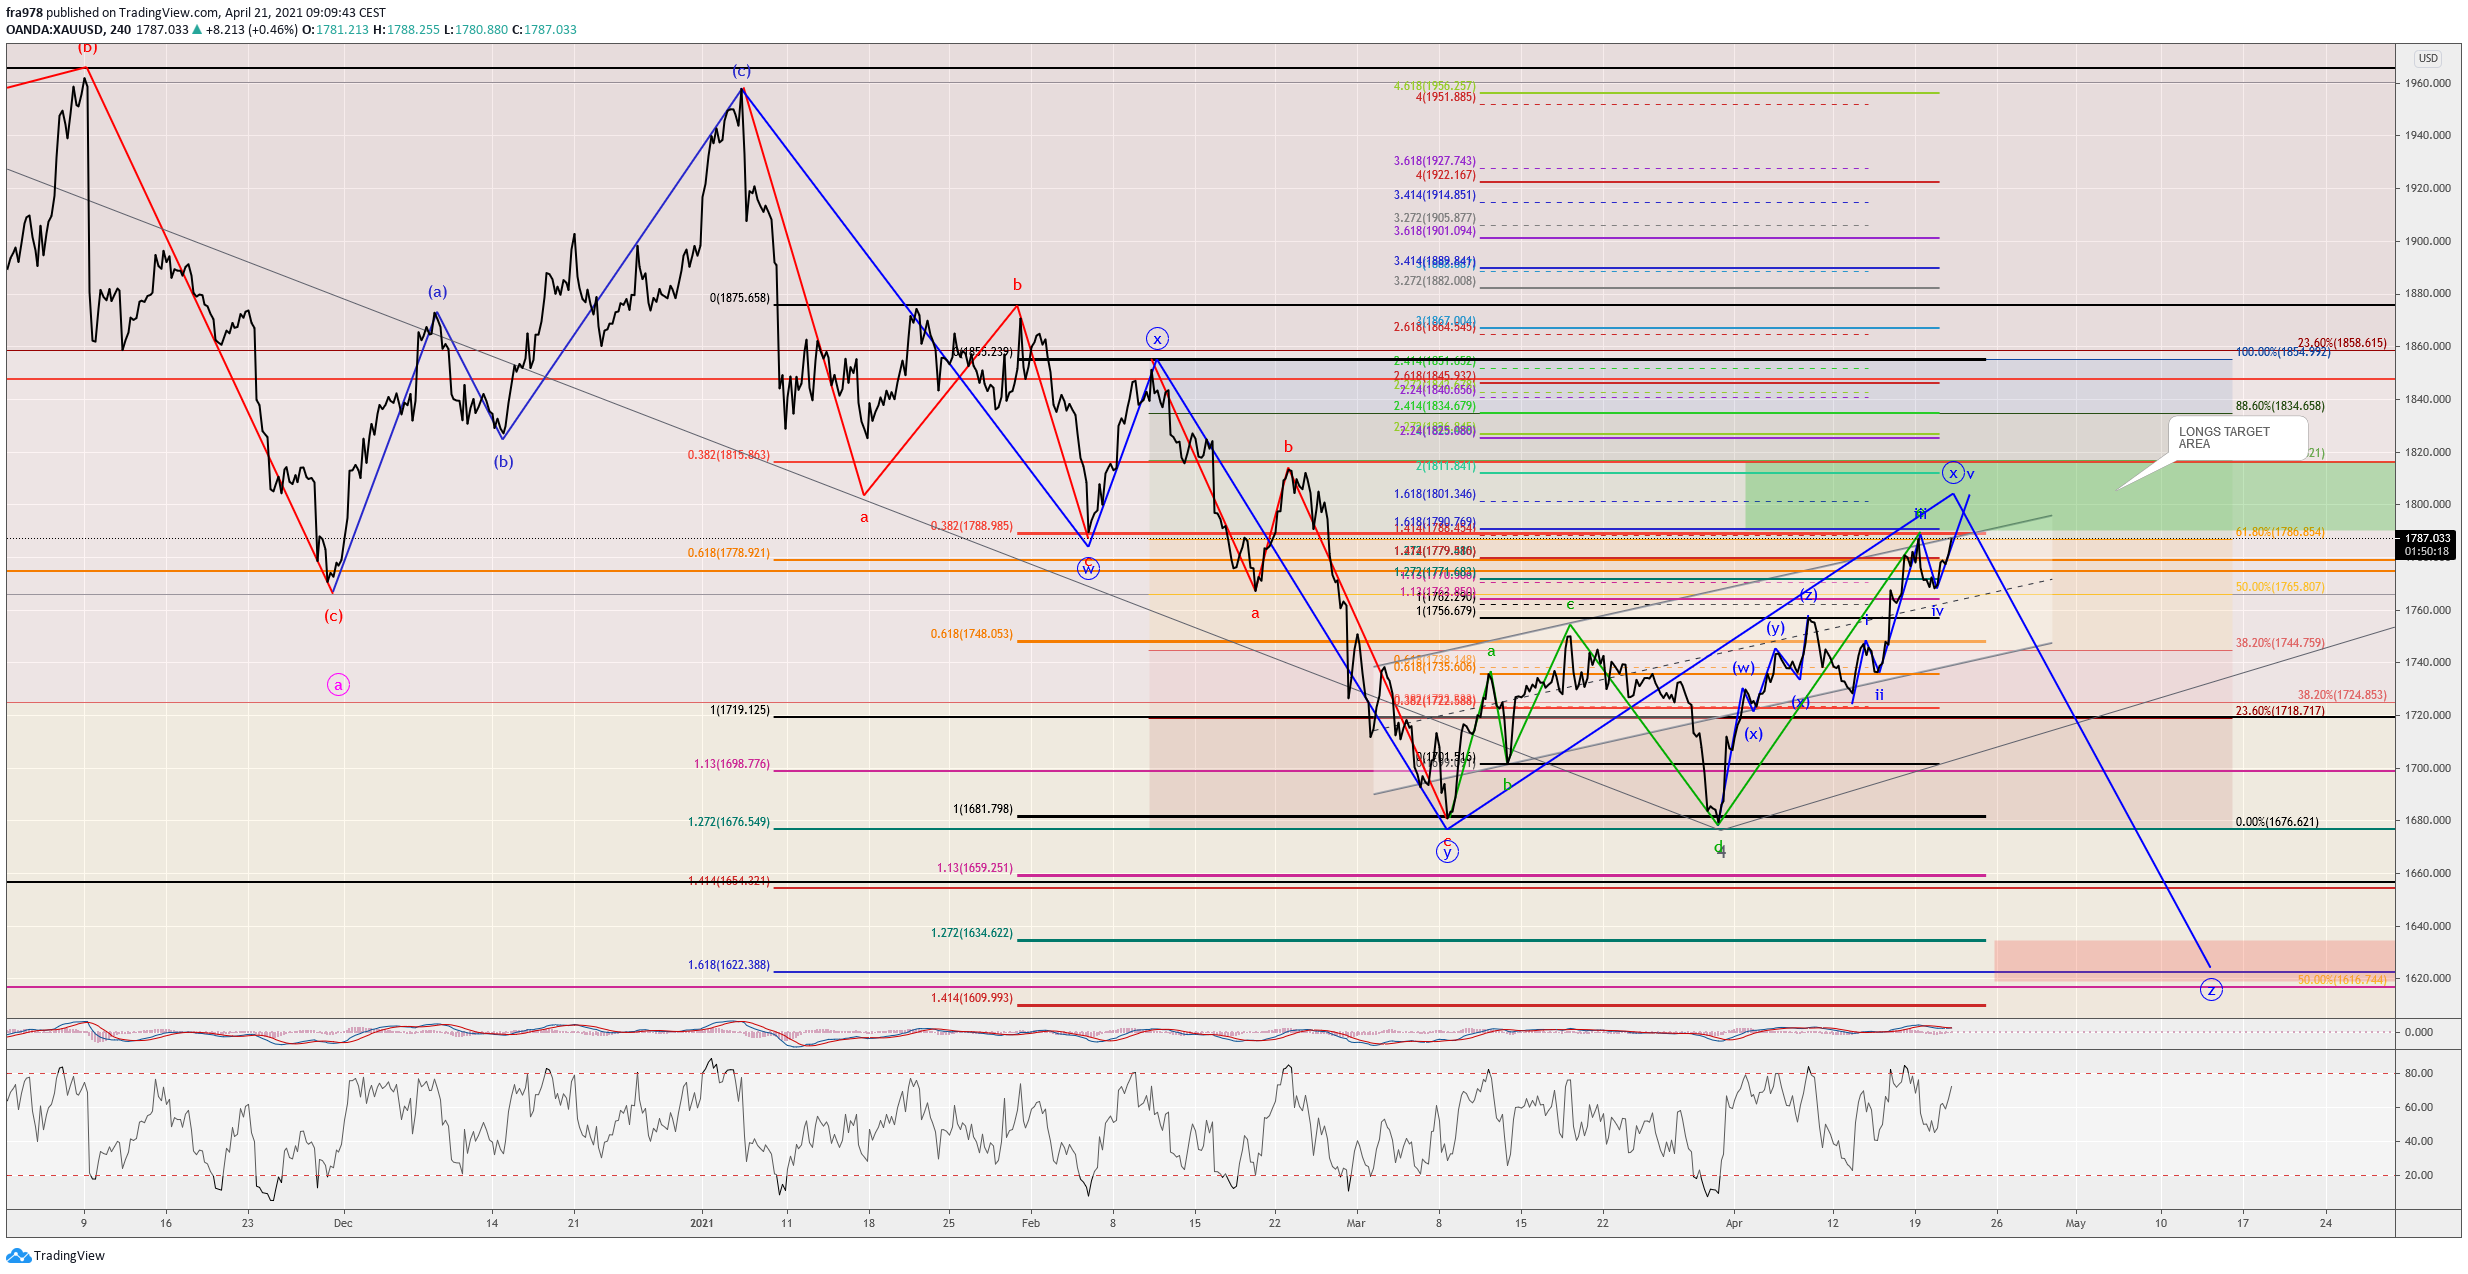The height and width of the screenshot is (1274, 2468).
Task: Click the Feb label on the time axis
Action: pos(1031,1223)
